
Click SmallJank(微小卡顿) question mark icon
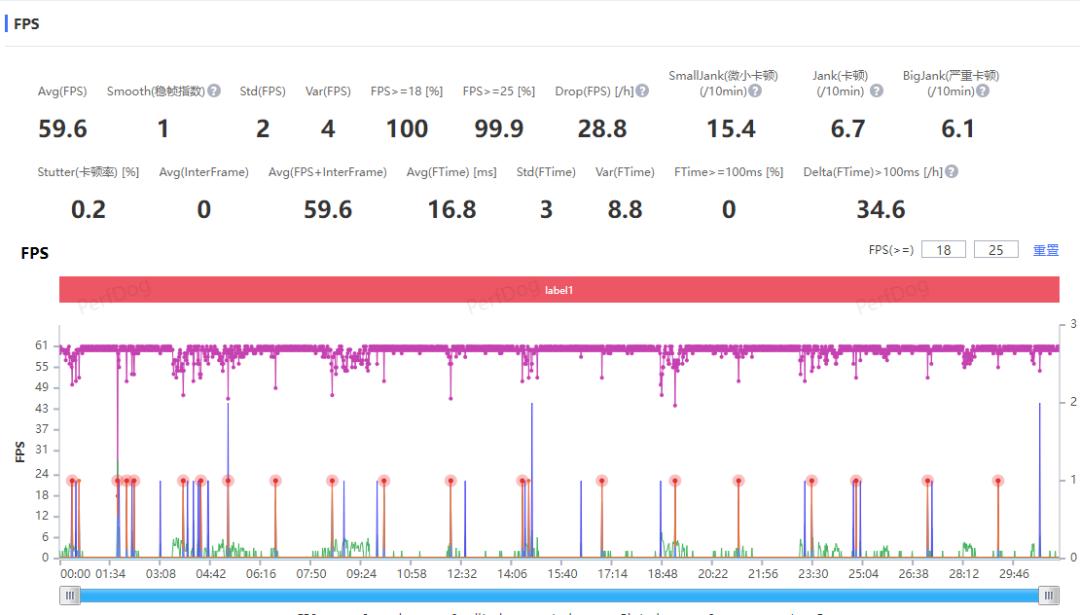[x=755, y=91]
